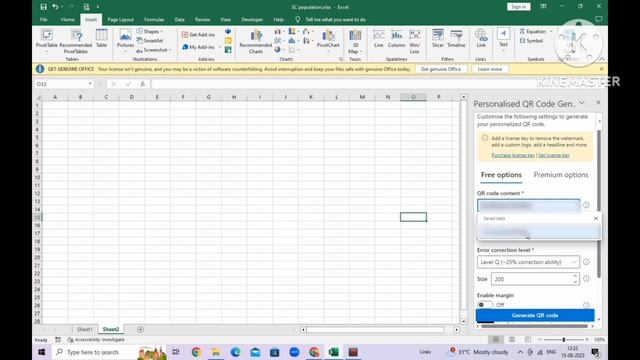Switch to the Data tab
This screenshot has height=360, width=640.
pos(180,20)
